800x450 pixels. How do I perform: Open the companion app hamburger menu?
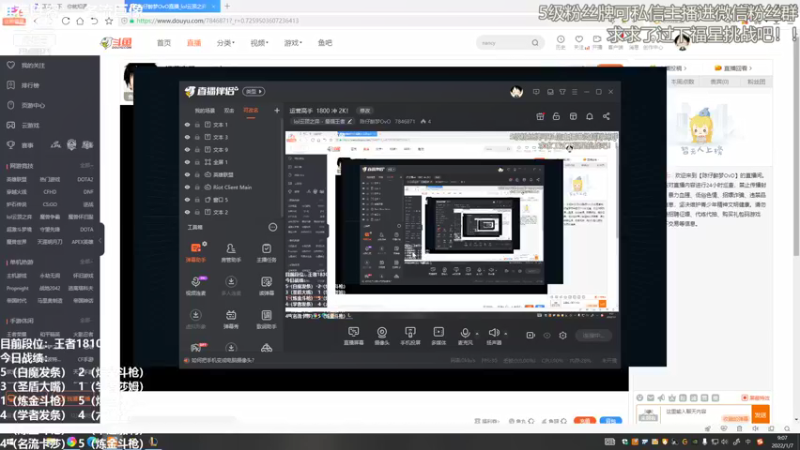click(x=574, y=92)
